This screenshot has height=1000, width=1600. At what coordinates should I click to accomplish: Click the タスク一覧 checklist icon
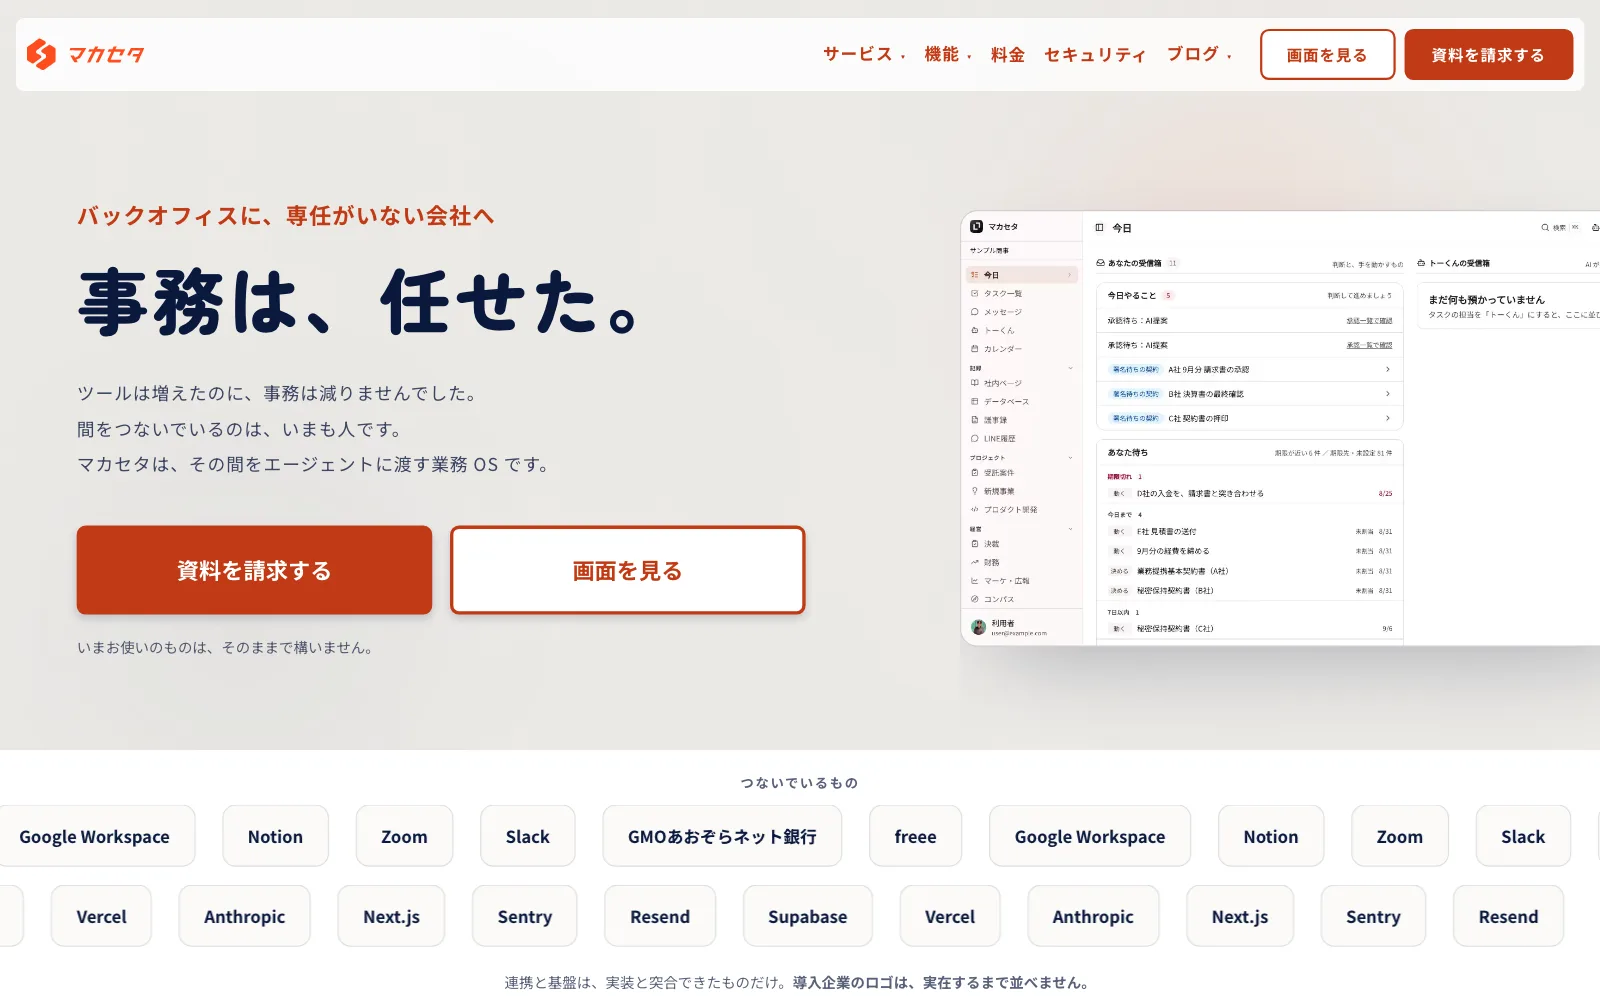tap(974, 294)
